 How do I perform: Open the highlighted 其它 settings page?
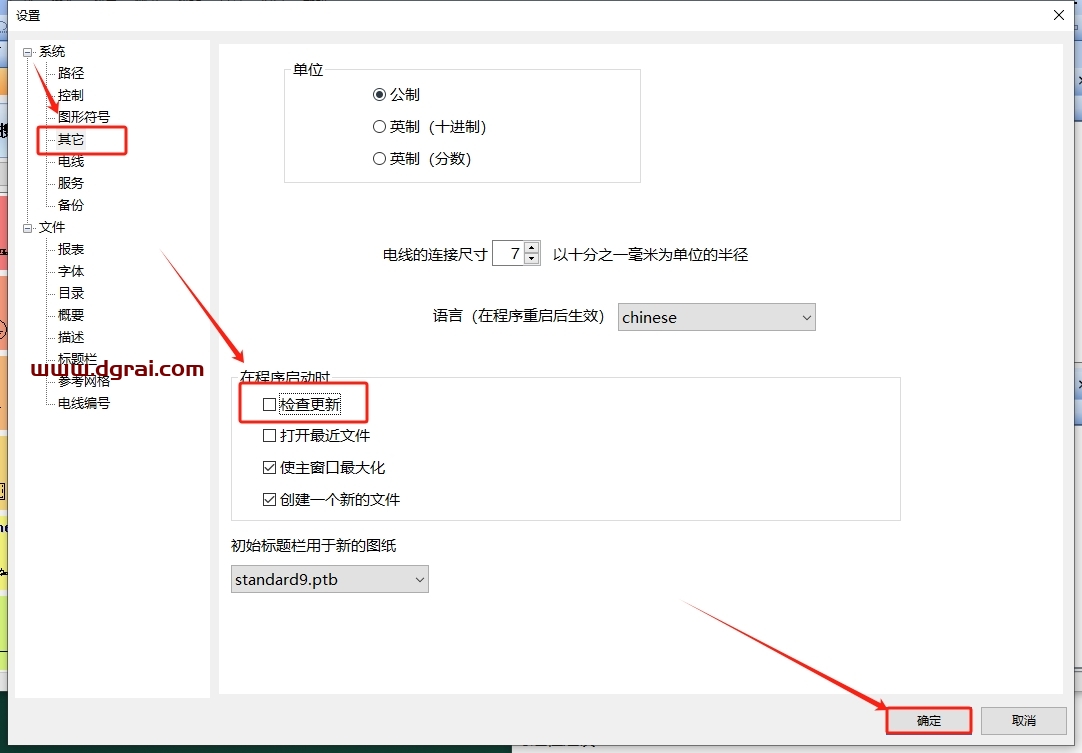coord(70,139)
